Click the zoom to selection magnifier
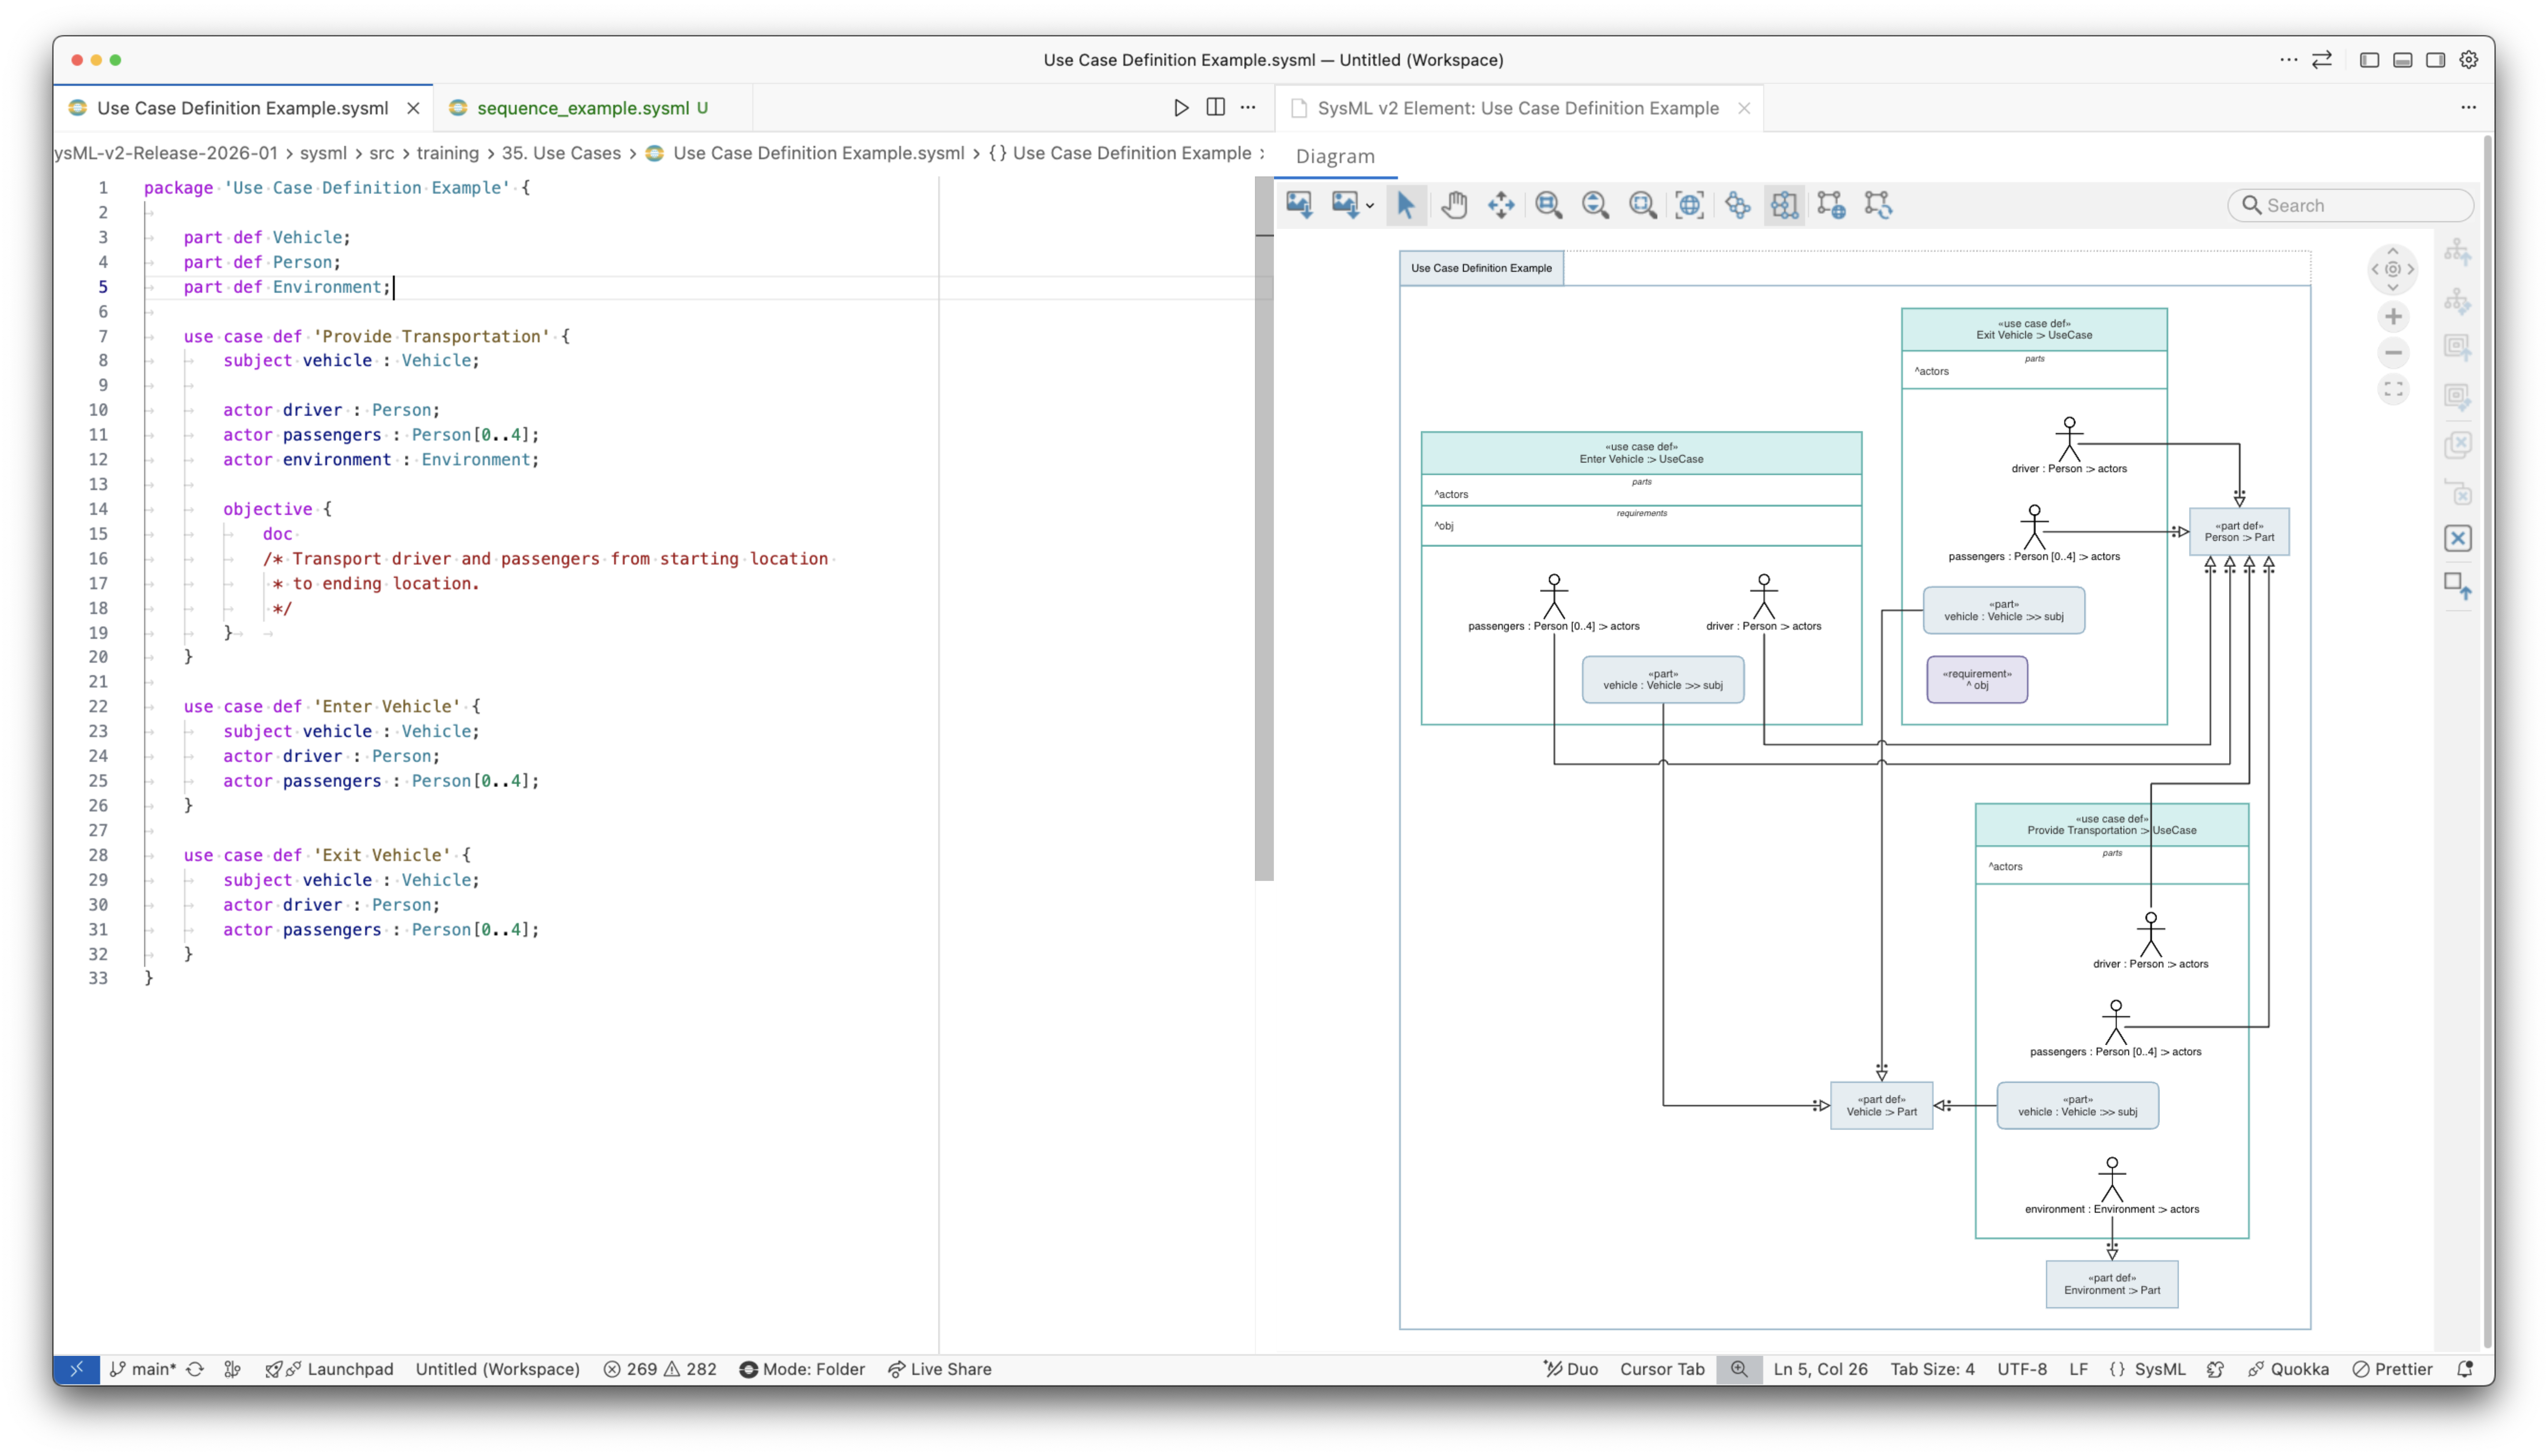This screenshot has width=2548, height=1456. pos(1643,205)
